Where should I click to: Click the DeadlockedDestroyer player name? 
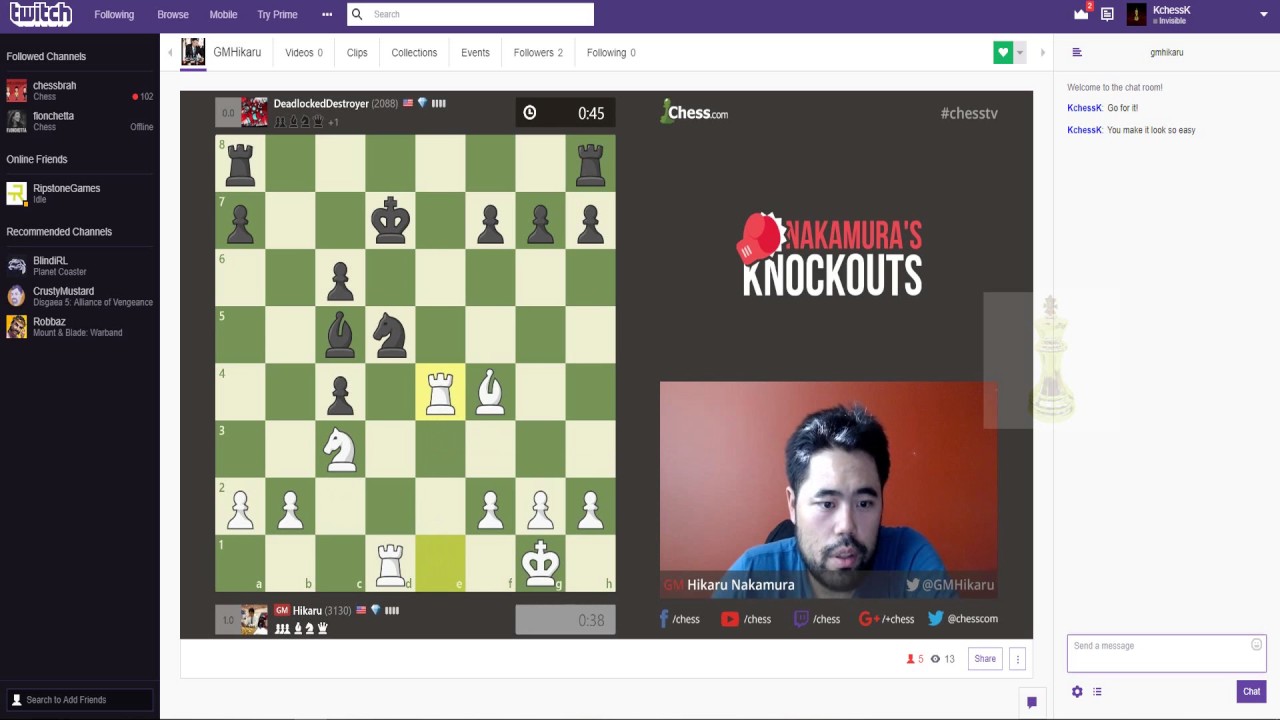click(x=321, y=104)
